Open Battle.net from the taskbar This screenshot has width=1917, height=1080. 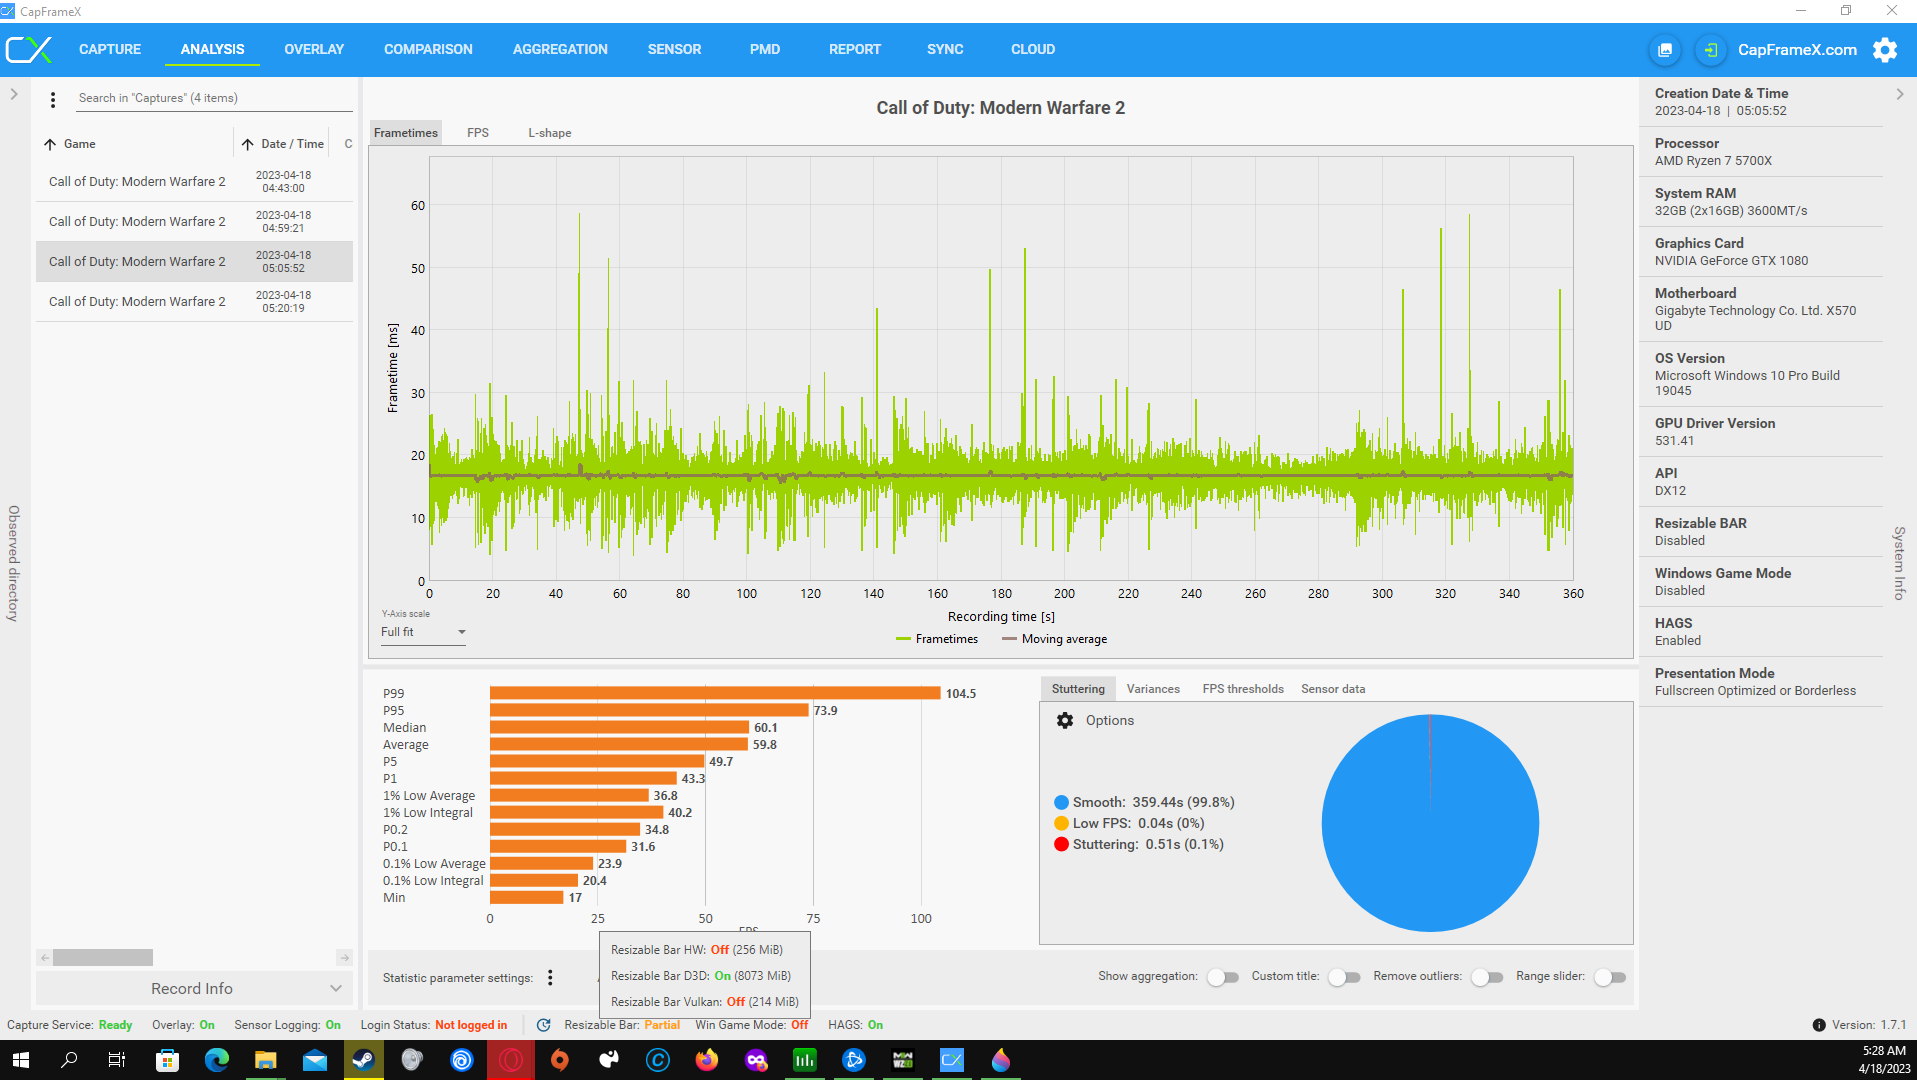(854, 1060)
